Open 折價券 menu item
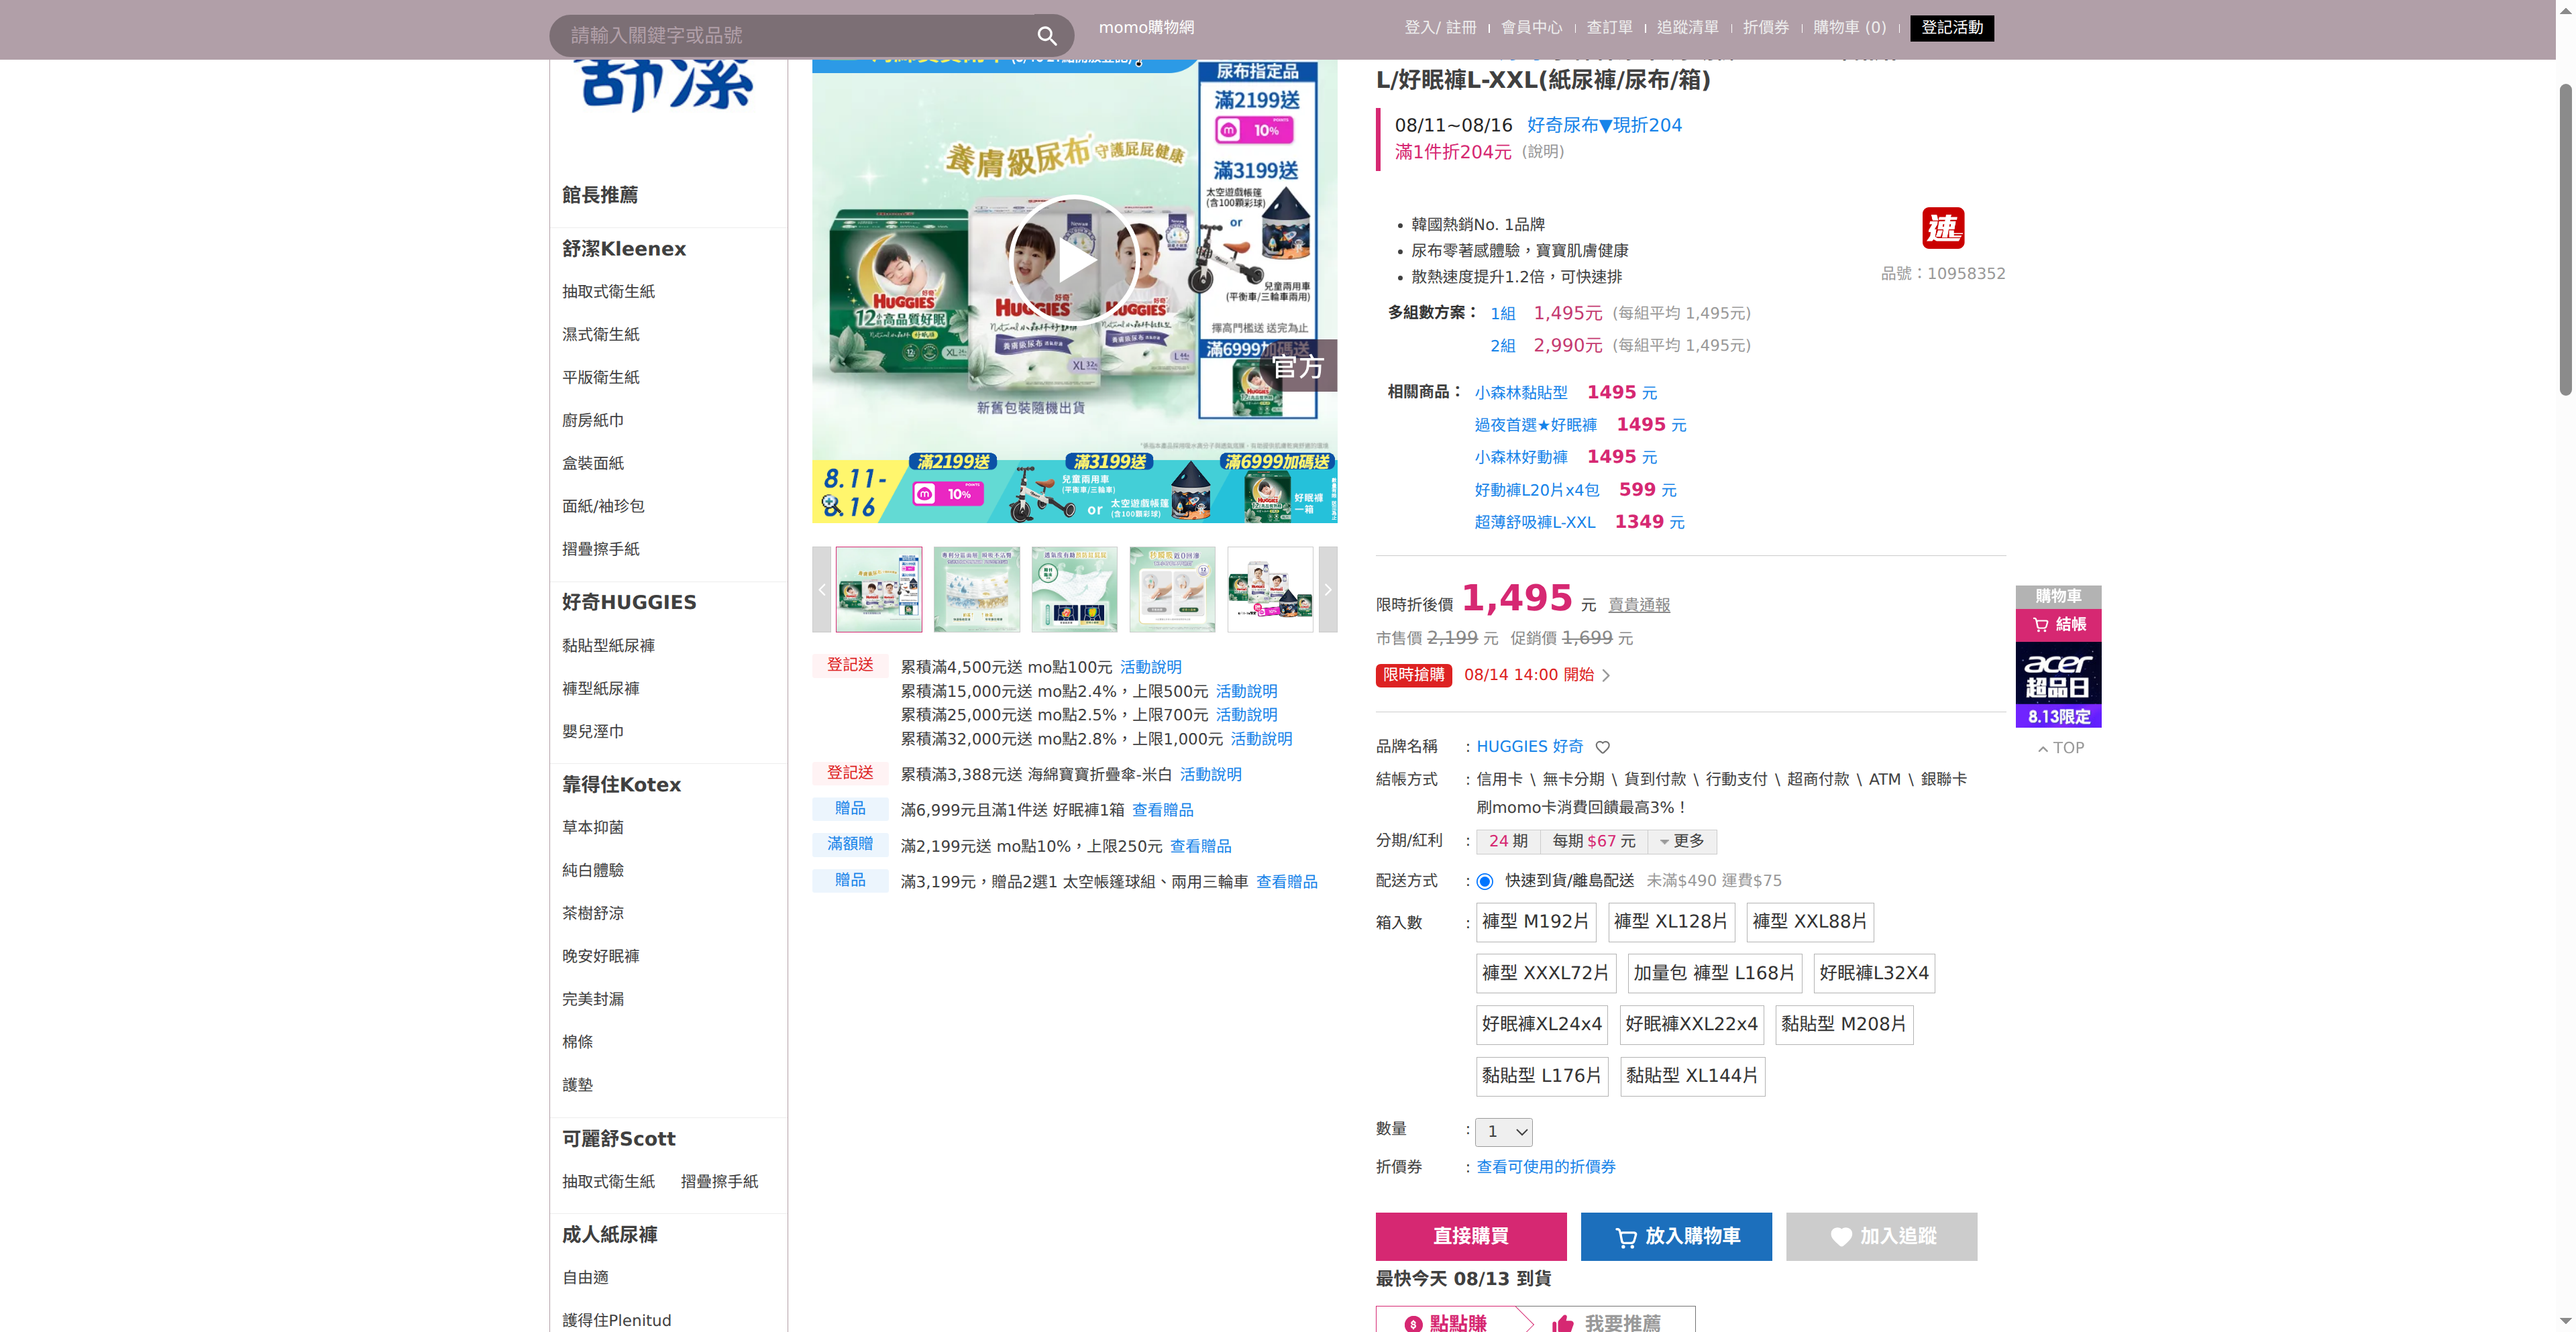The image size is (2576, 1332). point(1766,28)
